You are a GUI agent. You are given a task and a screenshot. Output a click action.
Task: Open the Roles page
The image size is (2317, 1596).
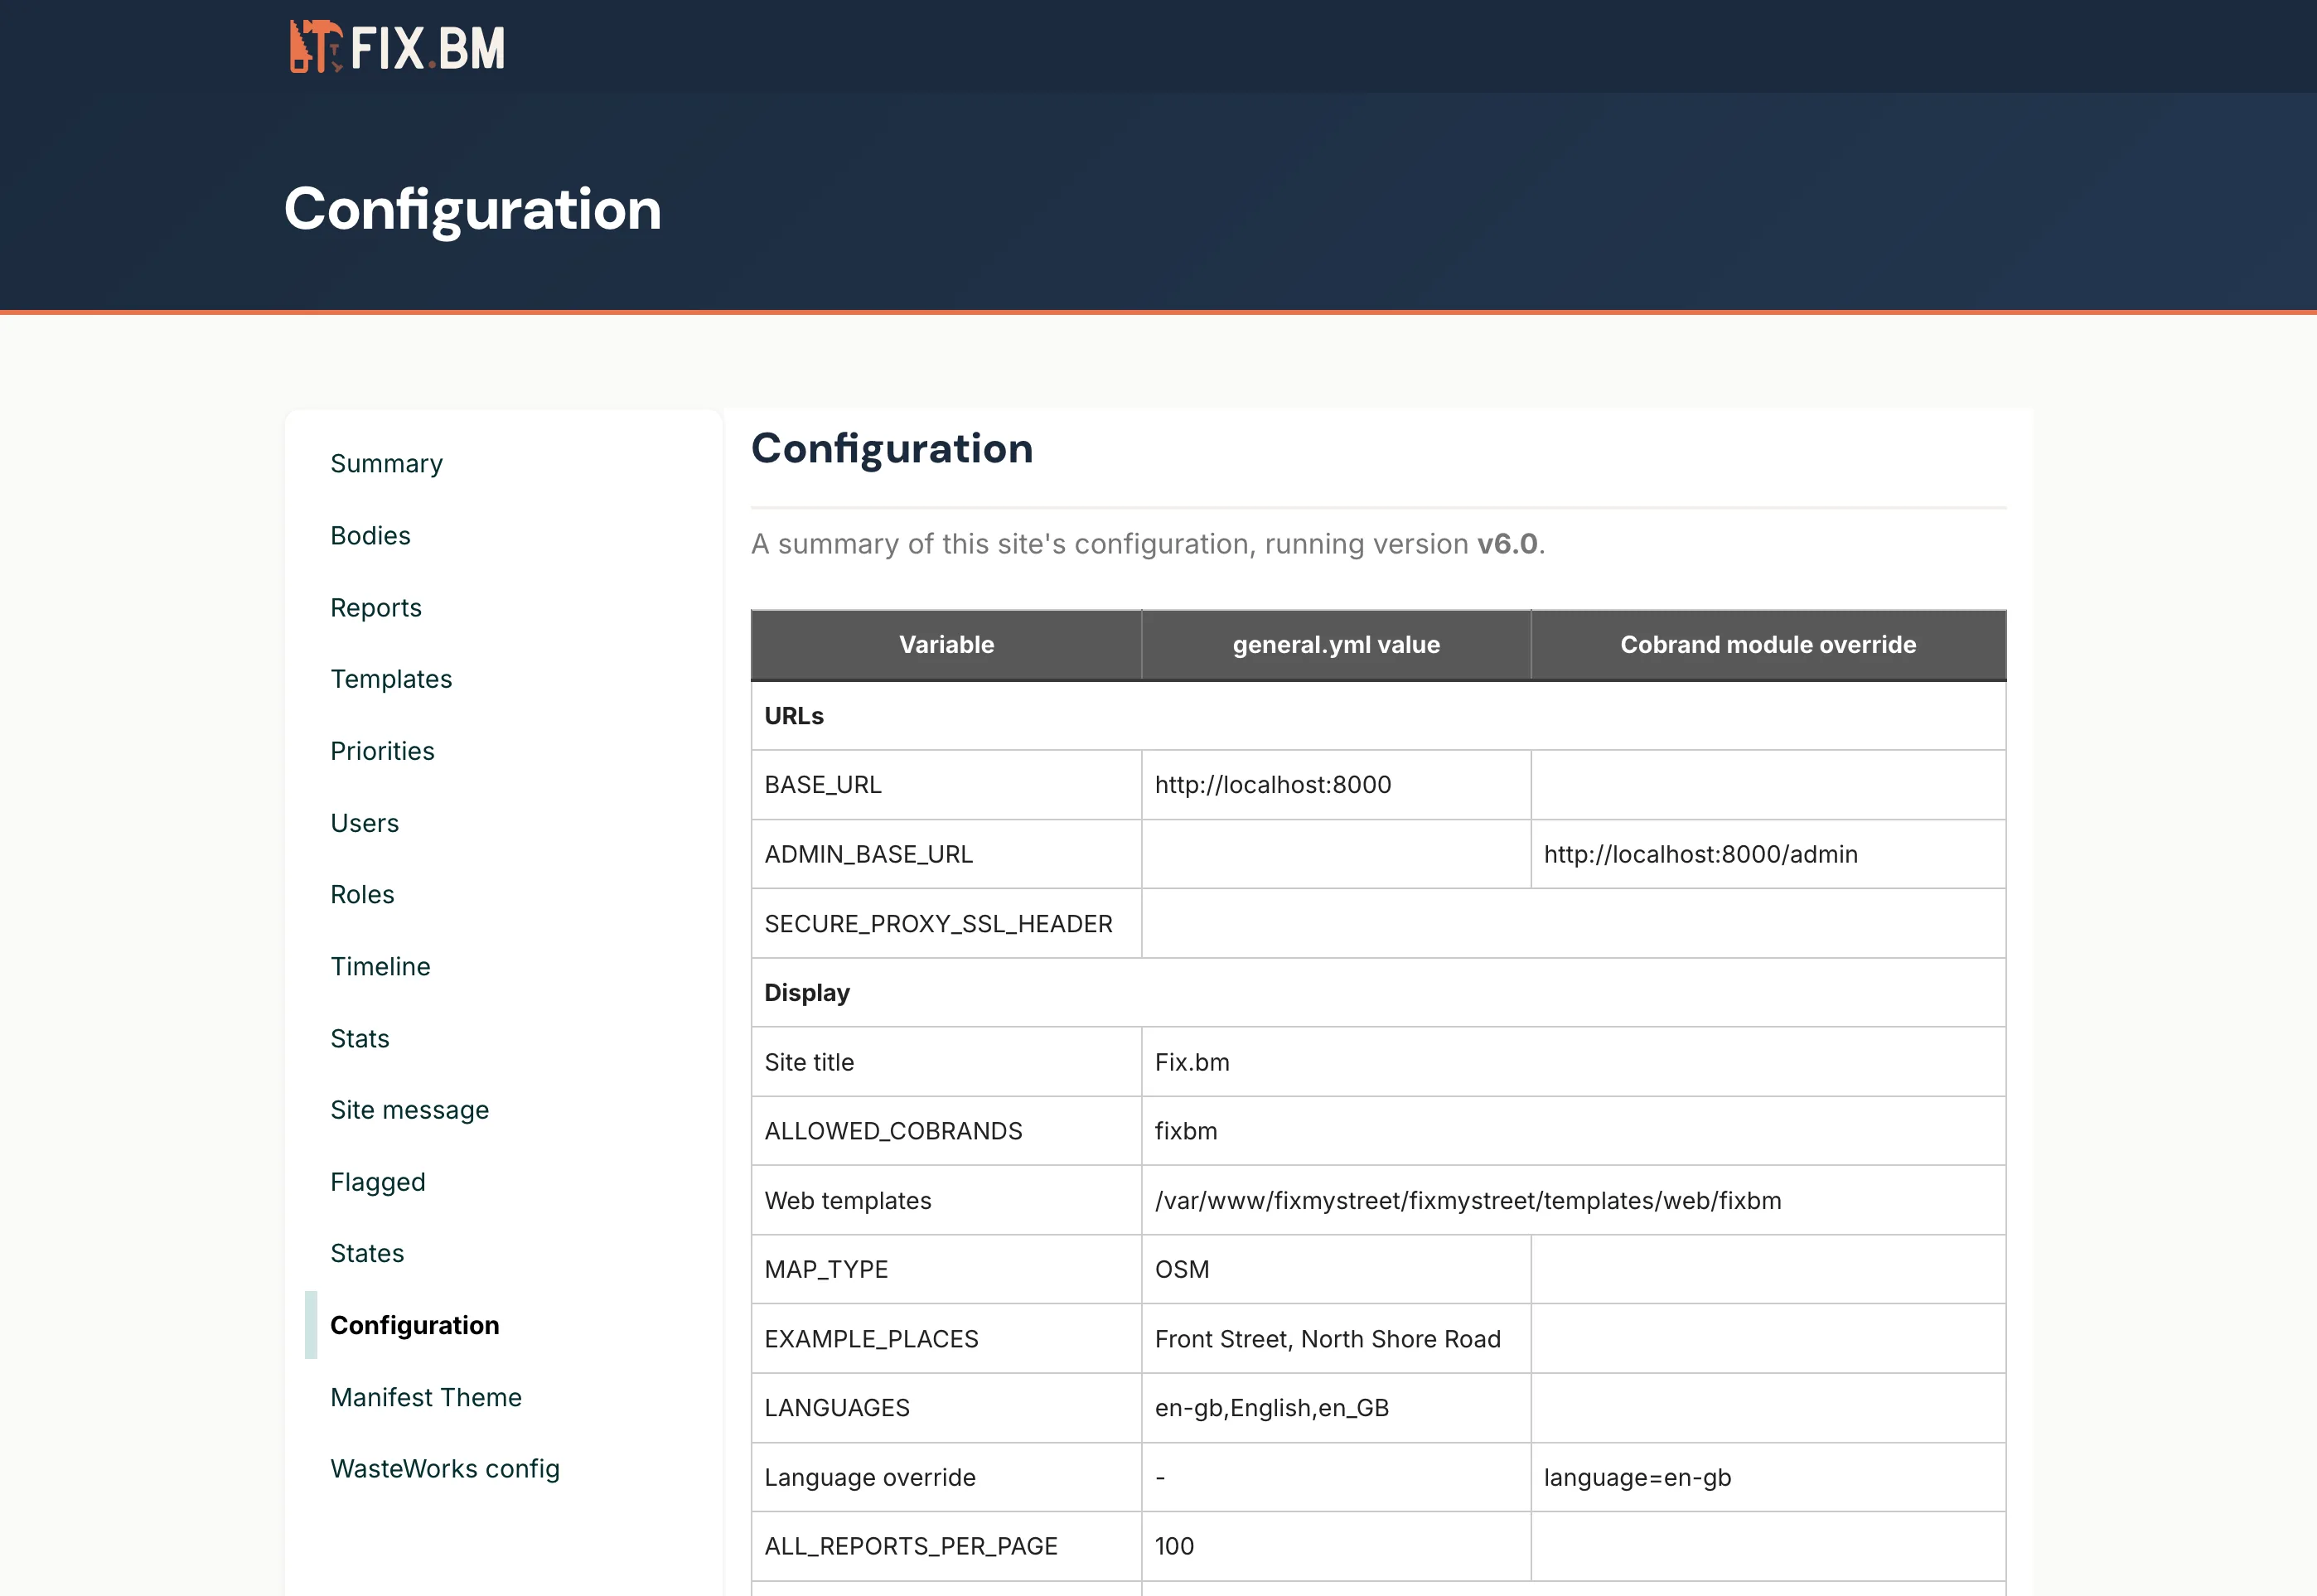(x=362, y=894)
